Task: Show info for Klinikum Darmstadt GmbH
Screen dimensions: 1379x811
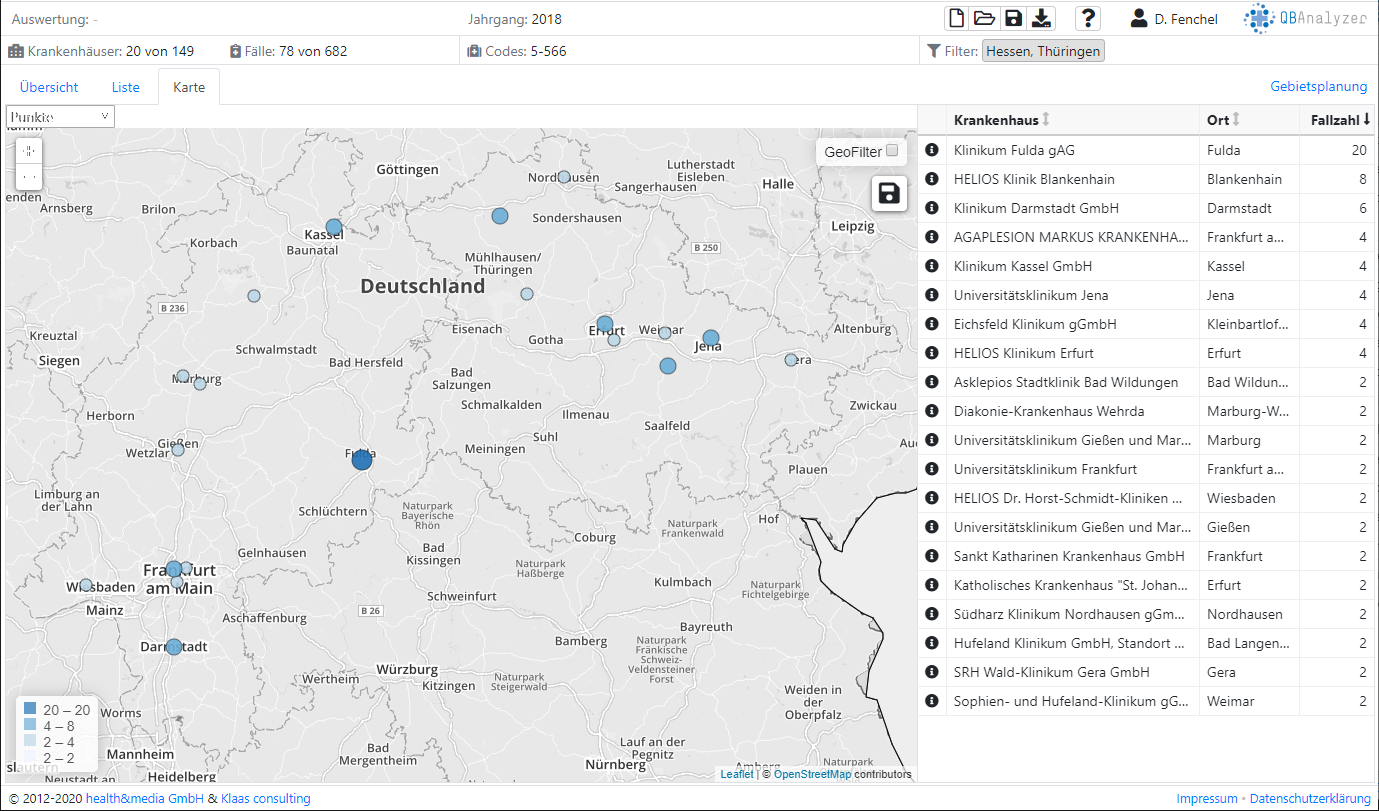Action: pyautogui.click(x=932, y=208)
